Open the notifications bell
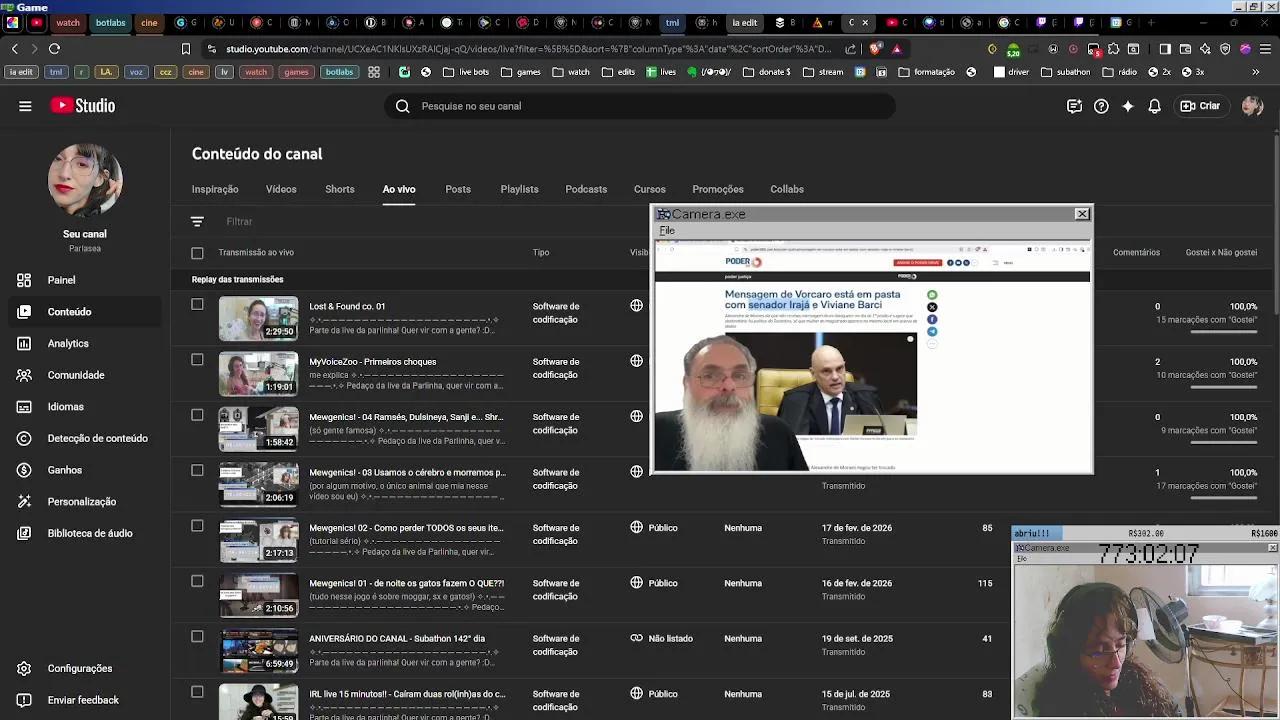1280x720 pixels. point(1155,106)
